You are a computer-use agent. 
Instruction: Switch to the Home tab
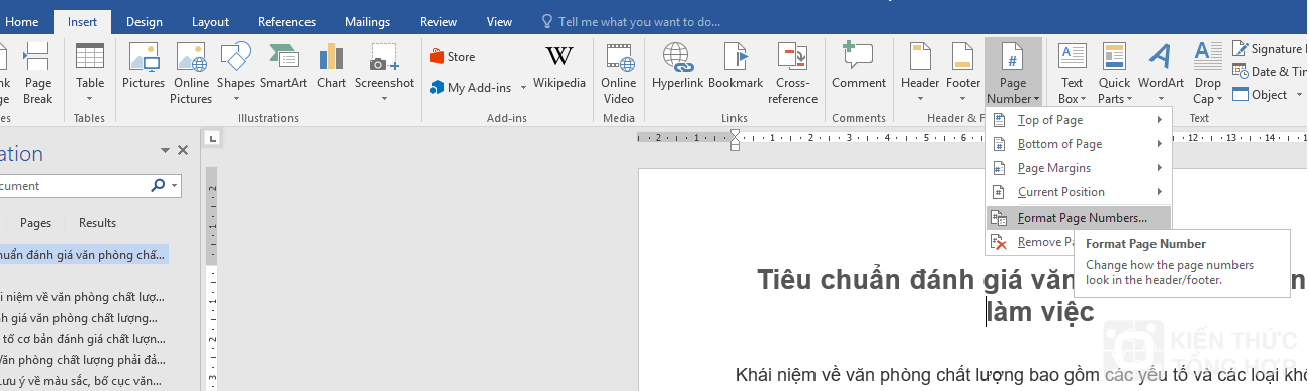pos(22,21)
